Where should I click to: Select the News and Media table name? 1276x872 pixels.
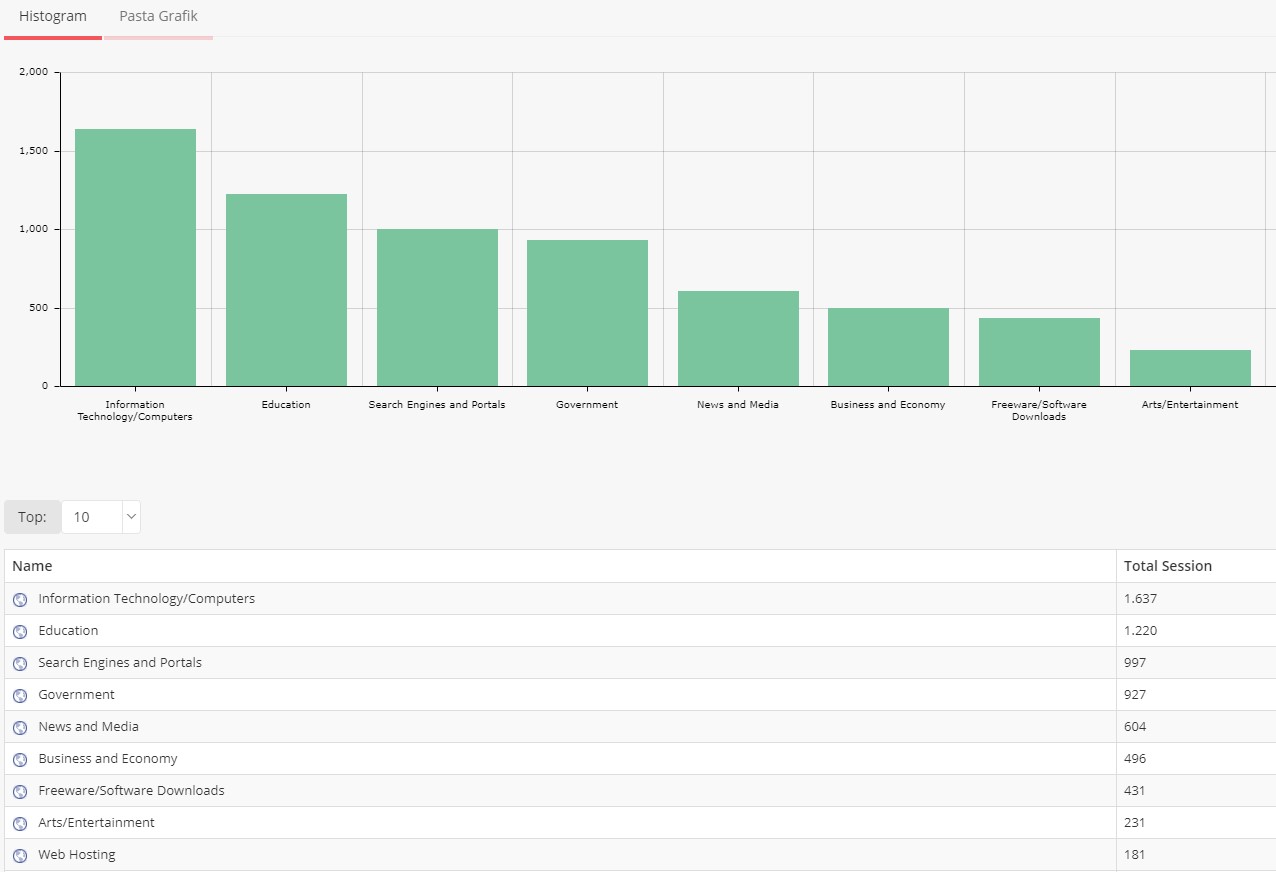[88, 727]
